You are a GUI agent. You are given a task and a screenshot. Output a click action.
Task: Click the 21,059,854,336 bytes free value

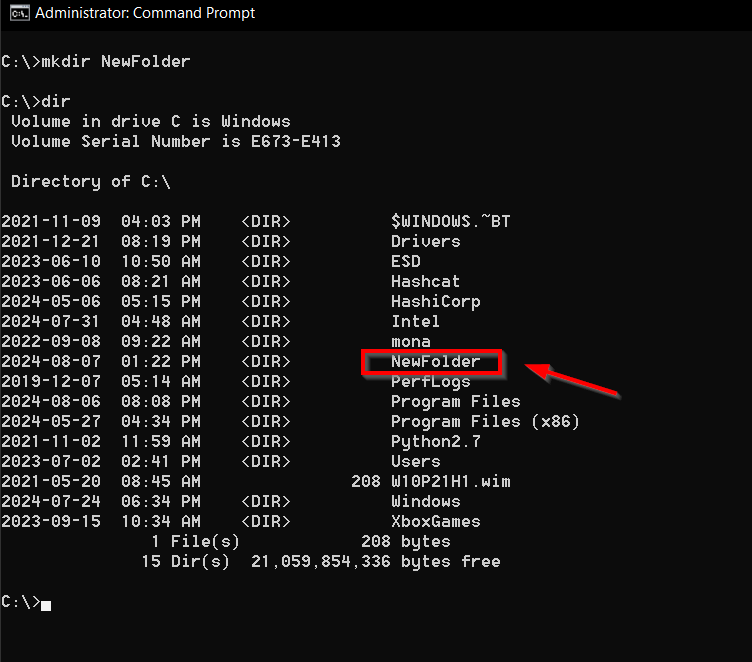pos(376,562)
